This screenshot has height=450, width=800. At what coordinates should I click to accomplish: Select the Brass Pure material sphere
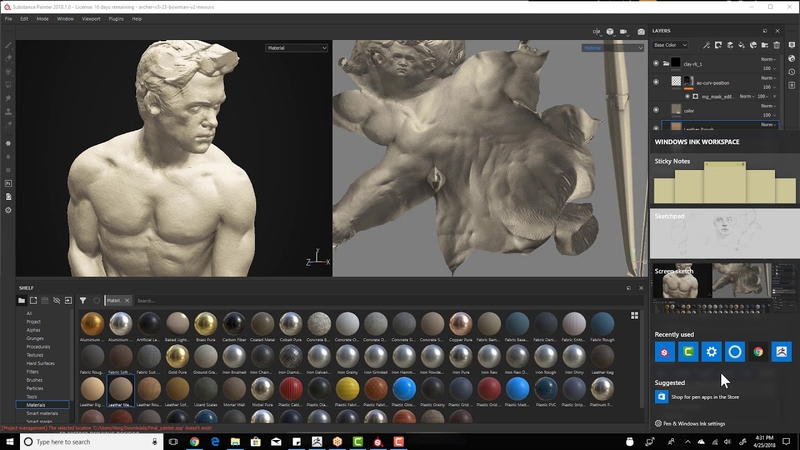(x=206, y=326)
